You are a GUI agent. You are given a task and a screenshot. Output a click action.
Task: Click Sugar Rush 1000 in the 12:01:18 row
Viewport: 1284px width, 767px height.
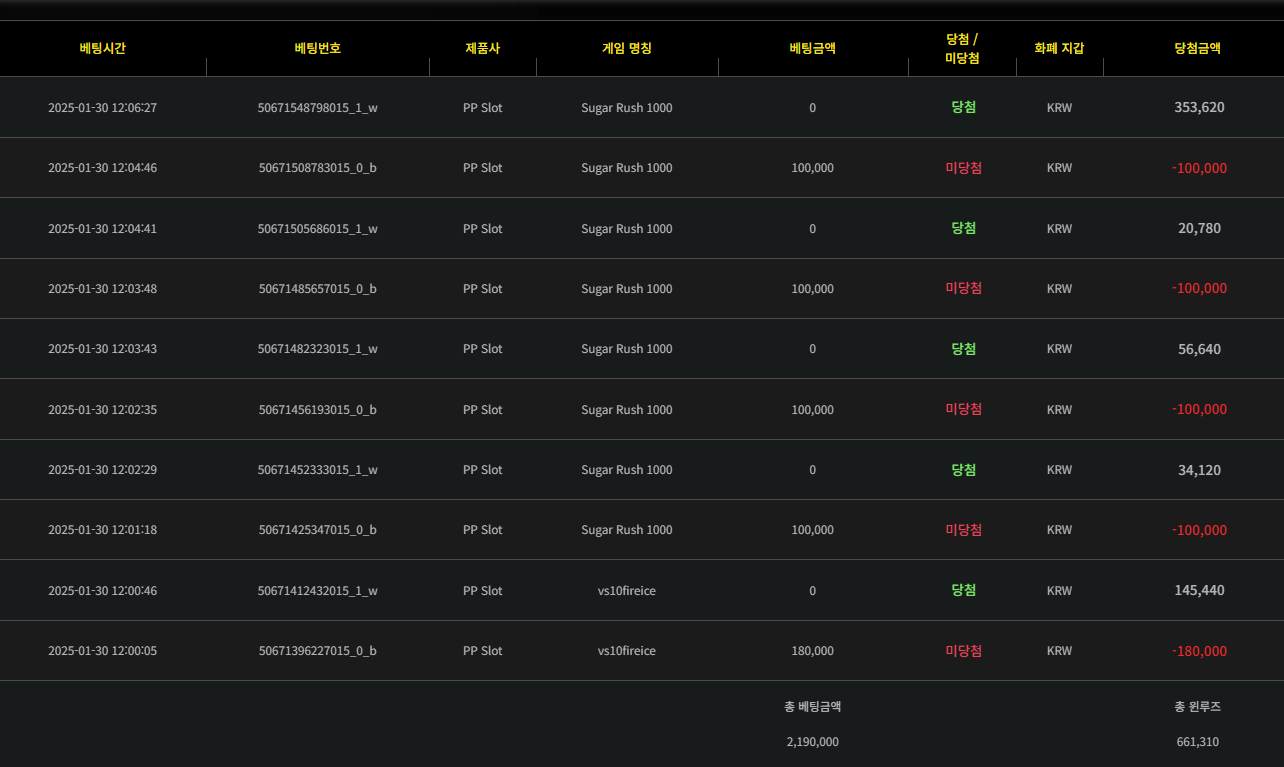pos(627,530)
